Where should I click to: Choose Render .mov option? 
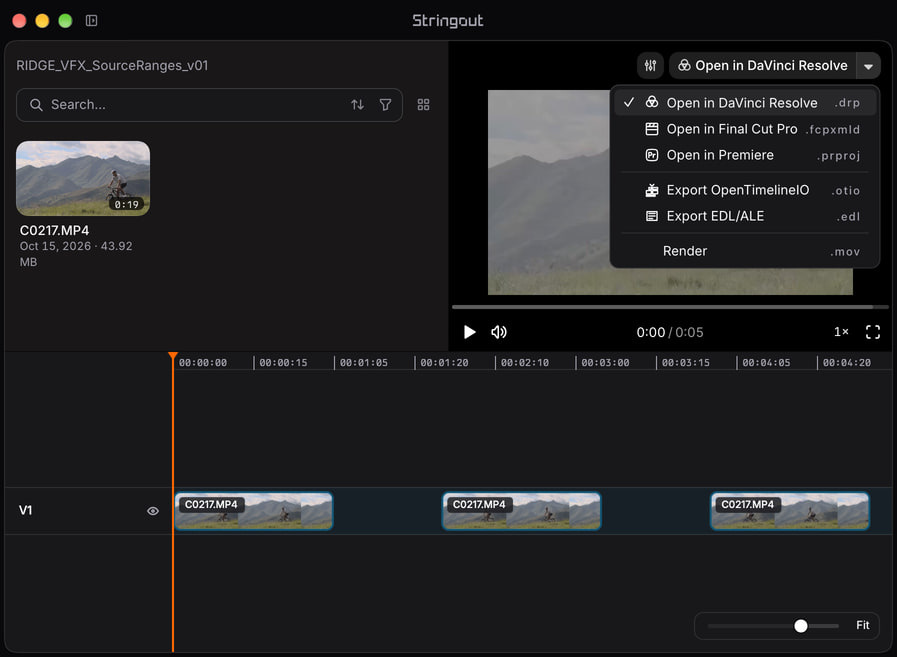(x=745, y=251)
